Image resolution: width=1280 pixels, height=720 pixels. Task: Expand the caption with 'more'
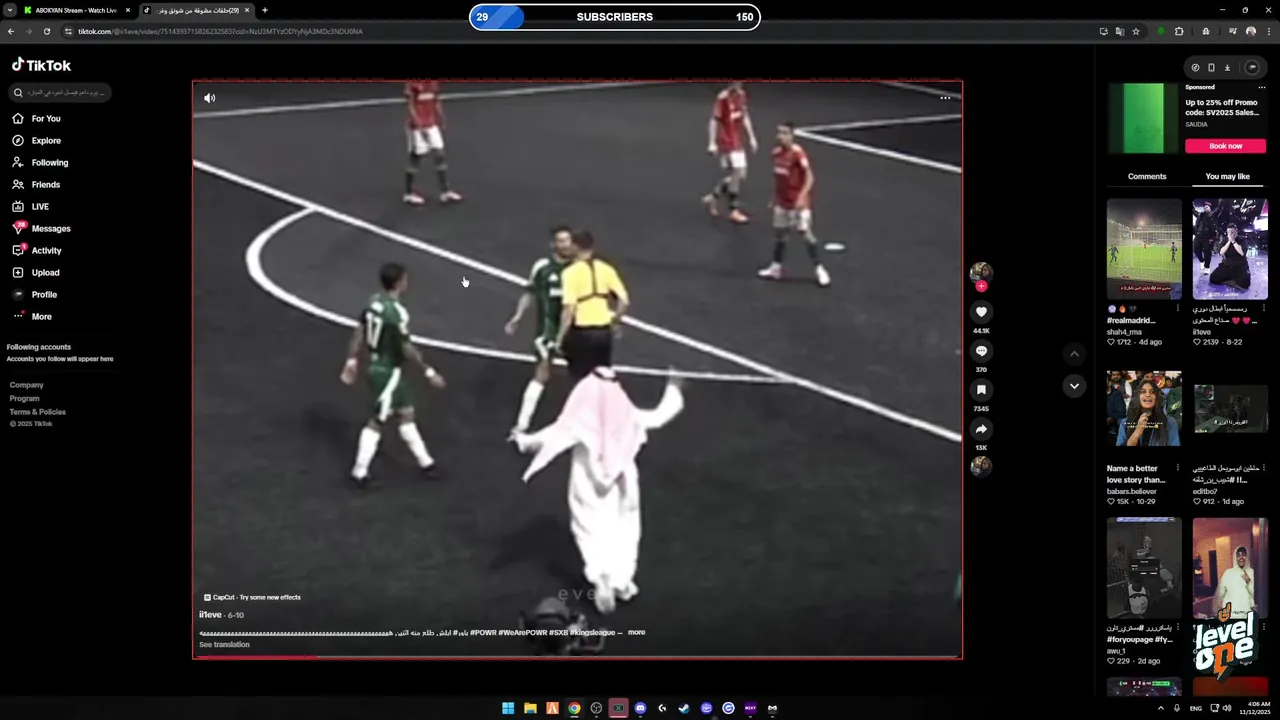(636, 632)
